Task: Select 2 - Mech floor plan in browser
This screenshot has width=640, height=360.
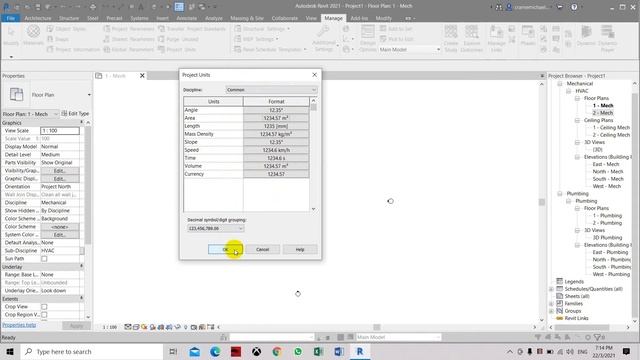Action: point(603,113)
